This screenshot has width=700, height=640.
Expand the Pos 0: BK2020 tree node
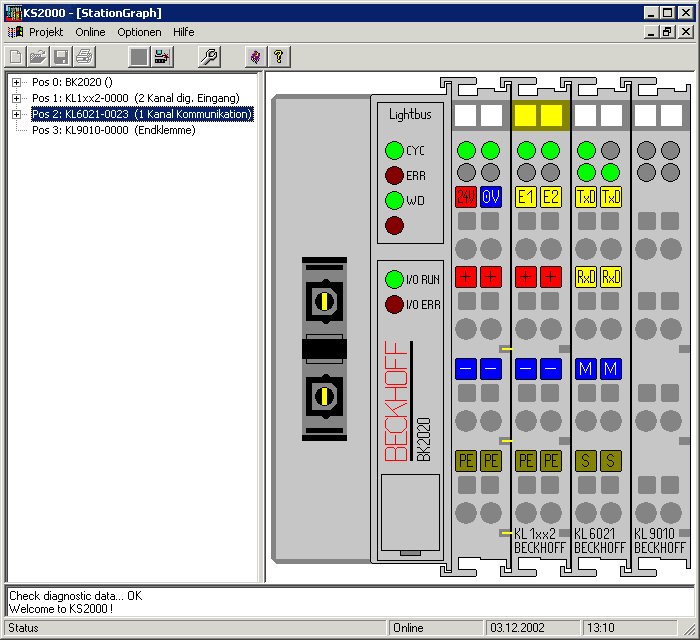[17, 82]
